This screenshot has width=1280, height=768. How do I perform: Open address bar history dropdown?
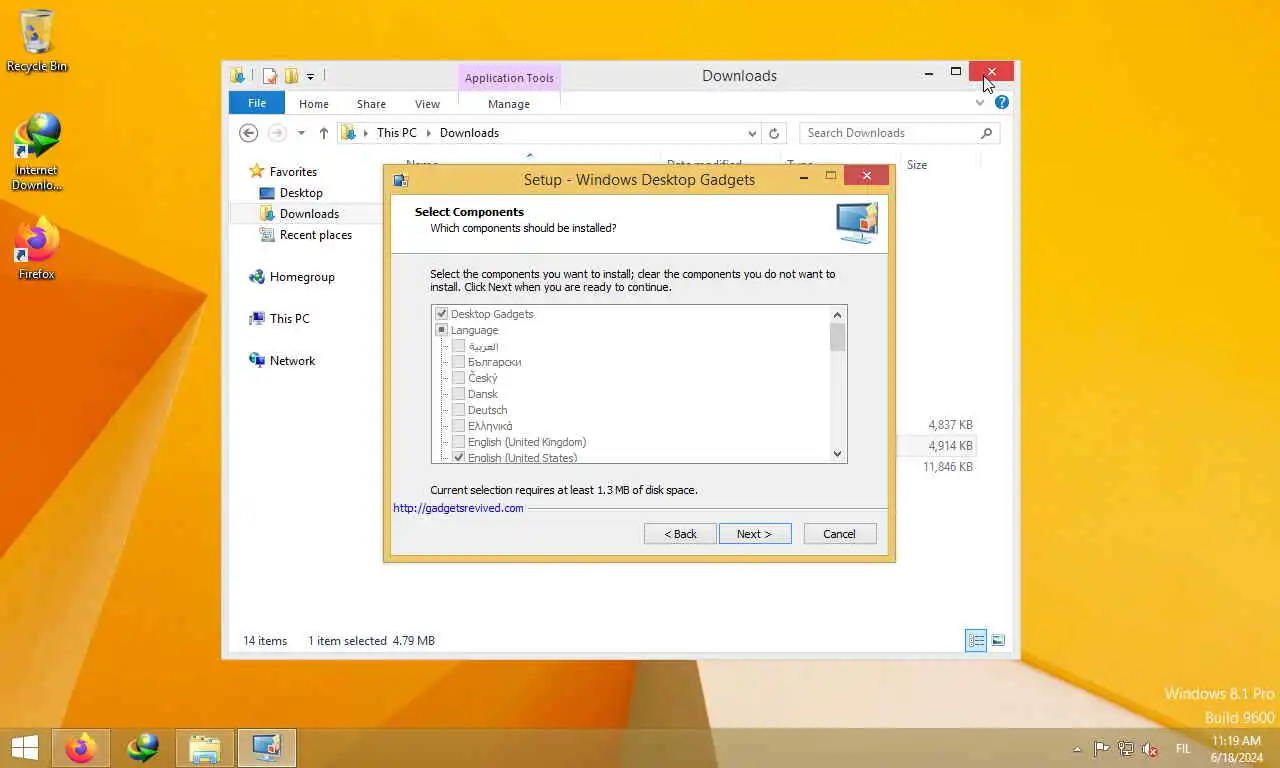tap(752, 133)
